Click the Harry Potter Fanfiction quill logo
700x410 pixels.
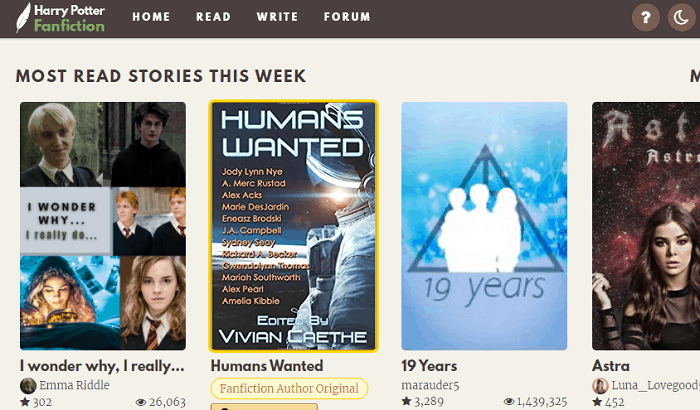tap(60, 18)
